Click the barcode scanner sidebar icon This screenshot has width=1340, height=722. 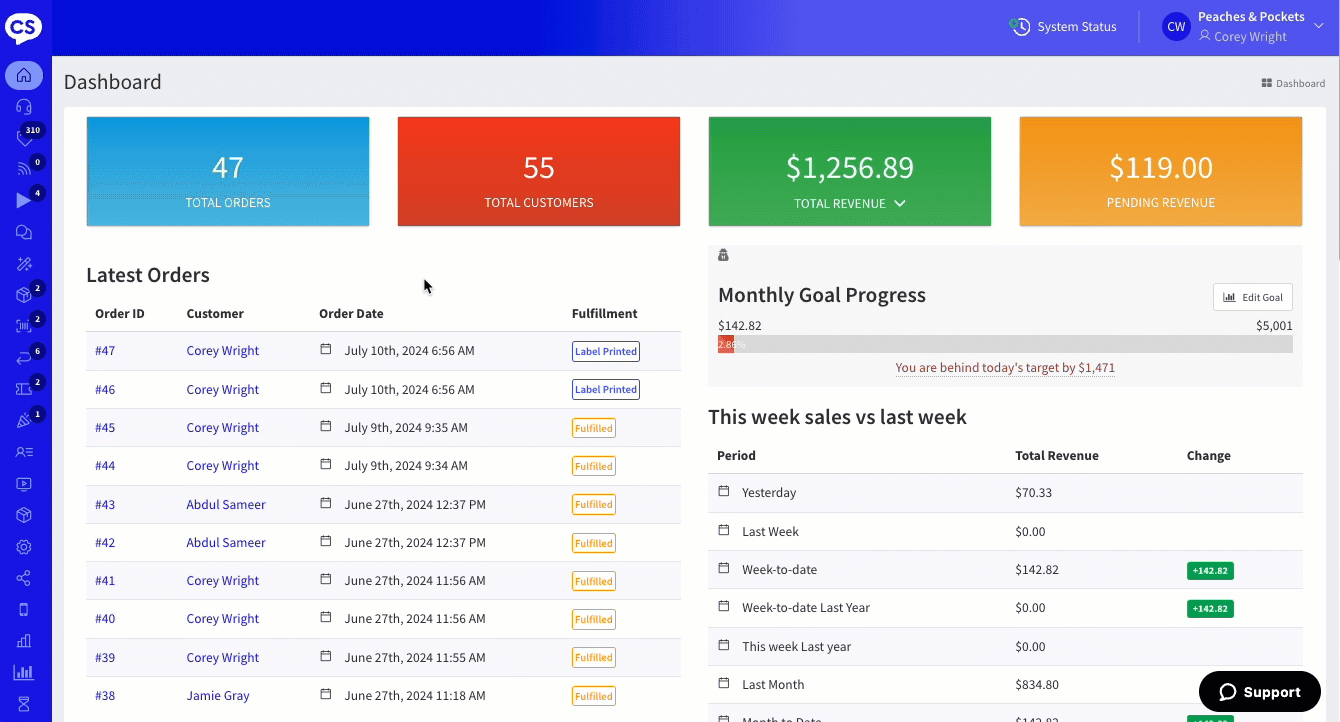[24, 326]
